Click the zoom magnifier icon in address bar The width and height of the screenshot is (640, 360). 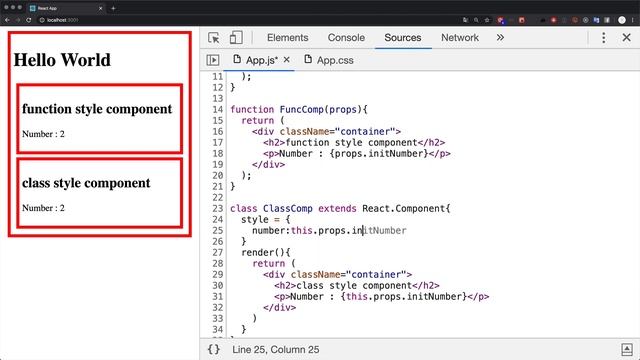(x=476, y=20)
